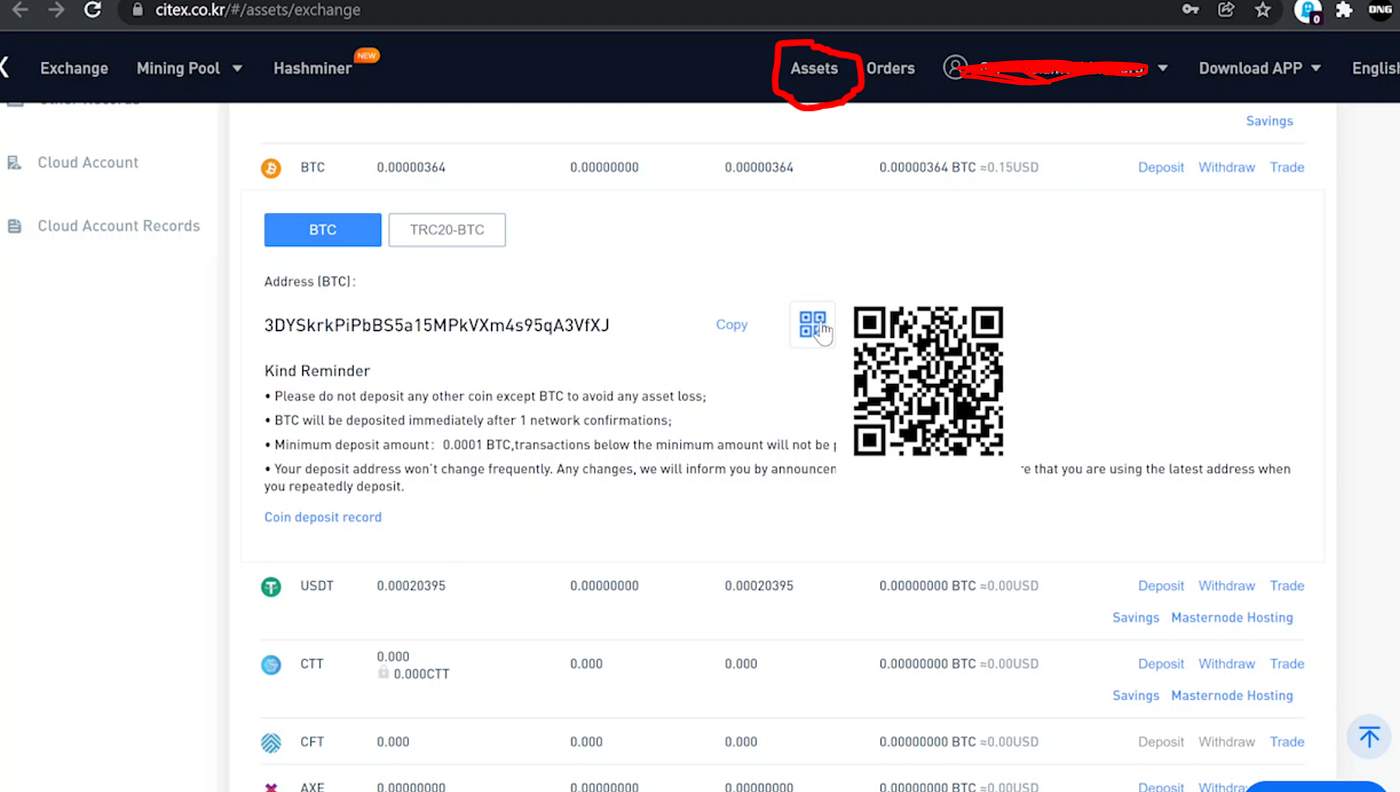Screen dimensions: 1400x792
Task: Click Withdraw in the USDT row
Action: (x=1227, y=586)
